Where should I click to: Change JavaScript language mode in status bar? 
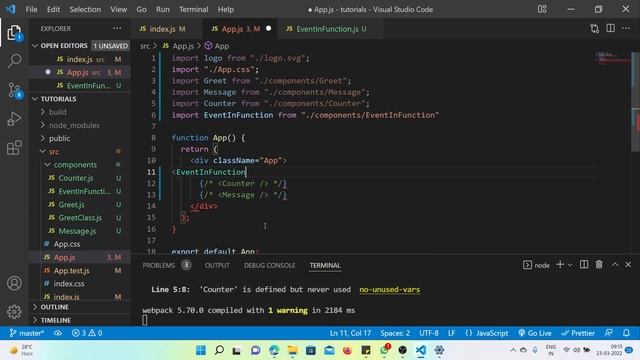point(487,333)
